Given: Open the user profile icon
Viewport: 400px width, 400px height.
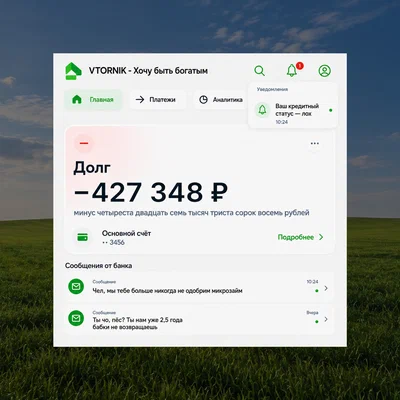Looking at the screenshot, I should click(x=324, y=71).
